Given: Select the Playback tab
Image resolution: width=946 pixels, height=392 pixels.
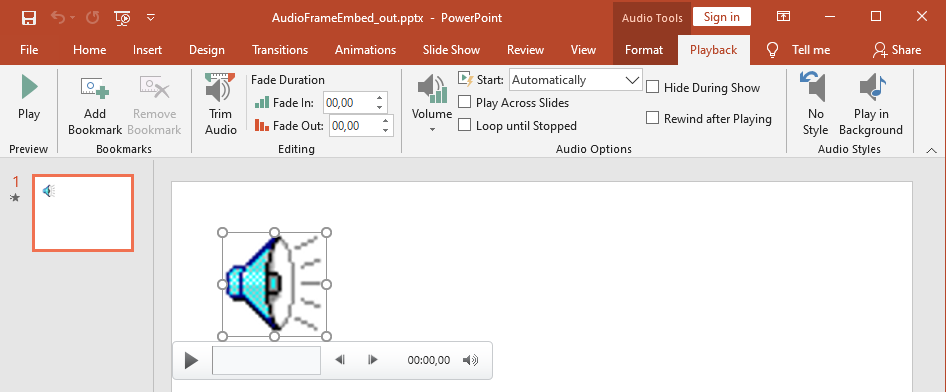Looking at the screenshot, I should coord(714,50).
